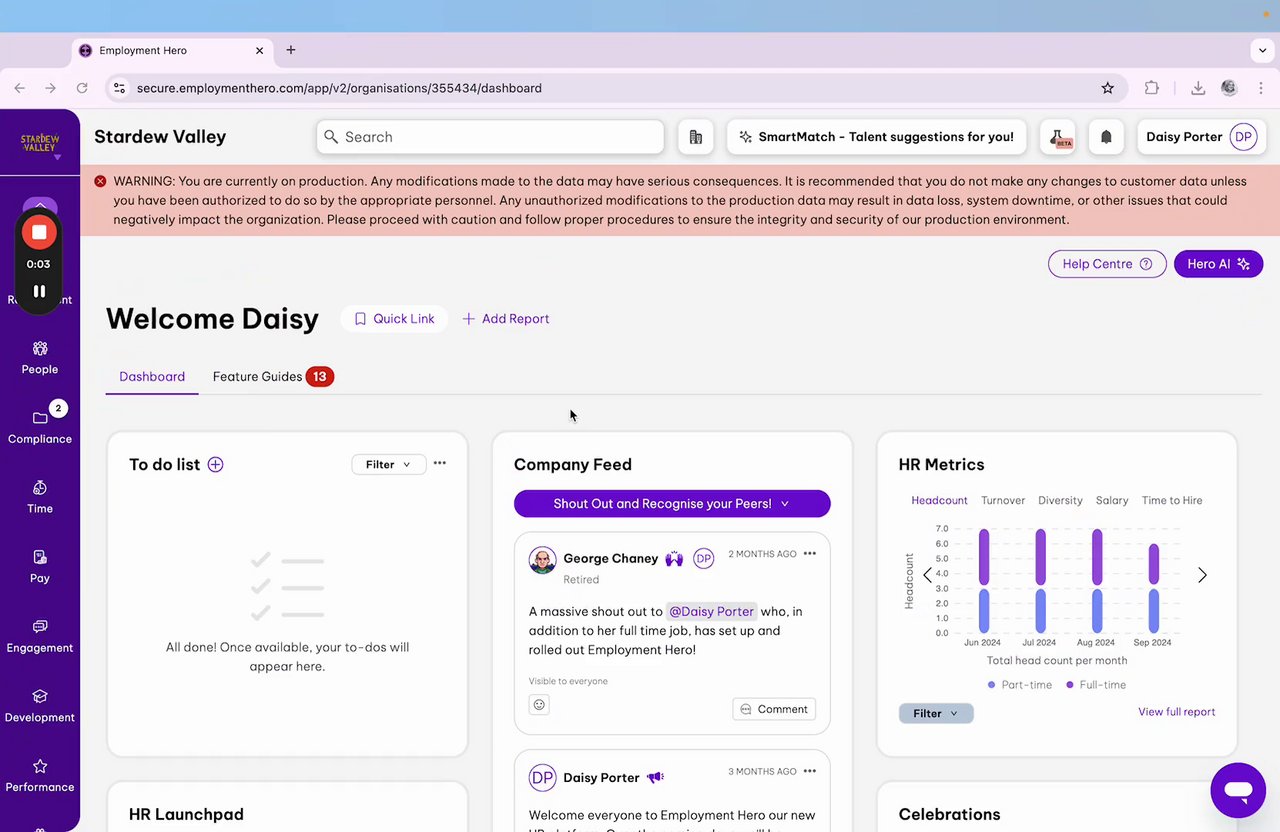This screenshot has width=1280, height=832.
Task: Click the @Daisy Porter mention
Action: coord(711,611)
